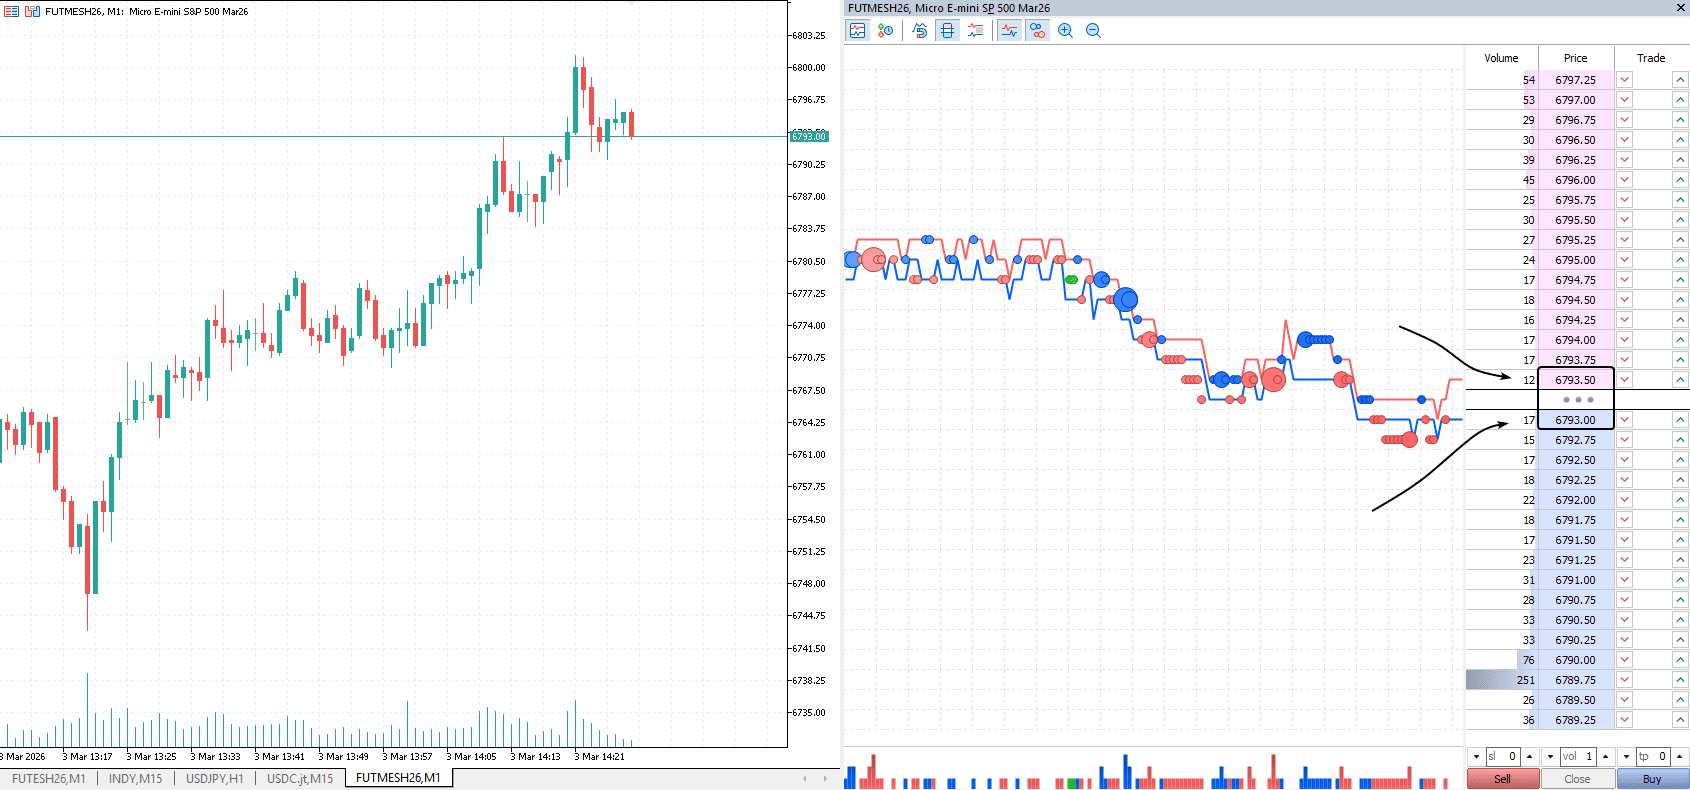Switch to the USDJPY,H1 chart tab
The width and height of the screenshot is (1690, 790).
(x=214, y=778)
